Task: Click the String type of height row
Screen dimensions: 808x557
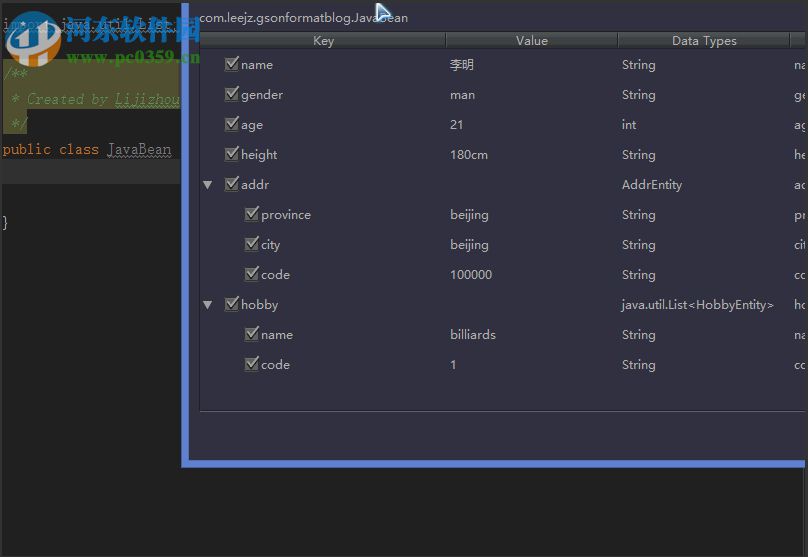Action: 638,155
